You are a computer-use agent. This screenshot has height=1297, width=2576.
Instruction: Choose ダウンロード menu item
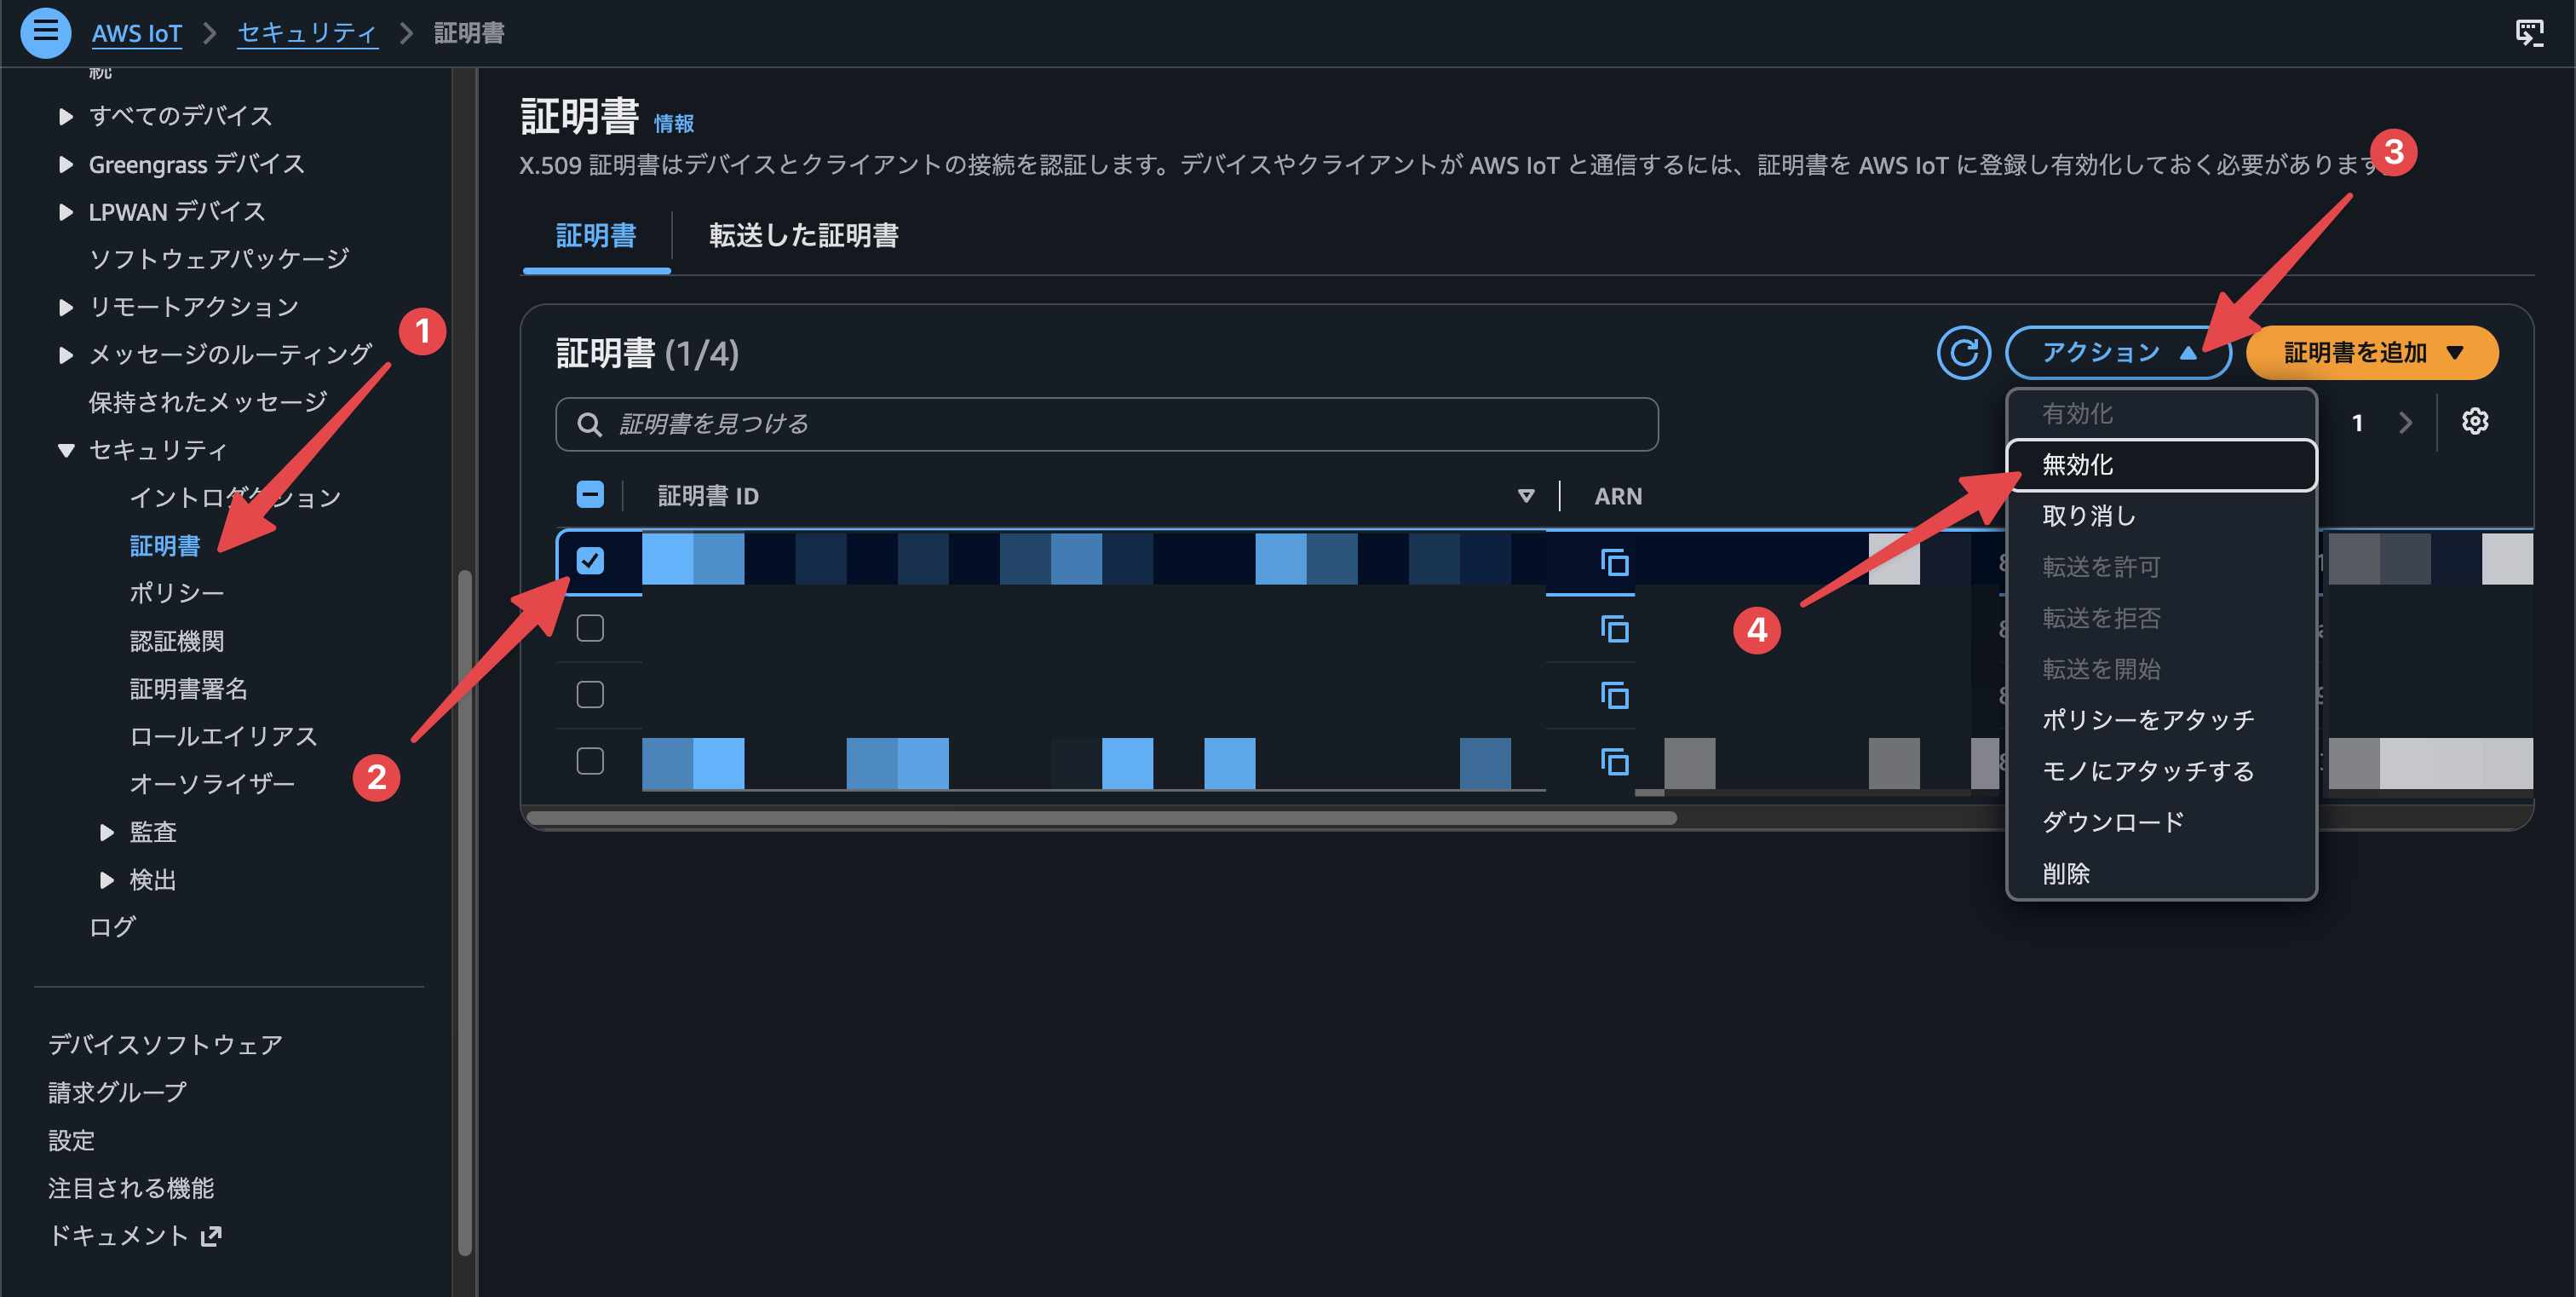(2161, 822)
